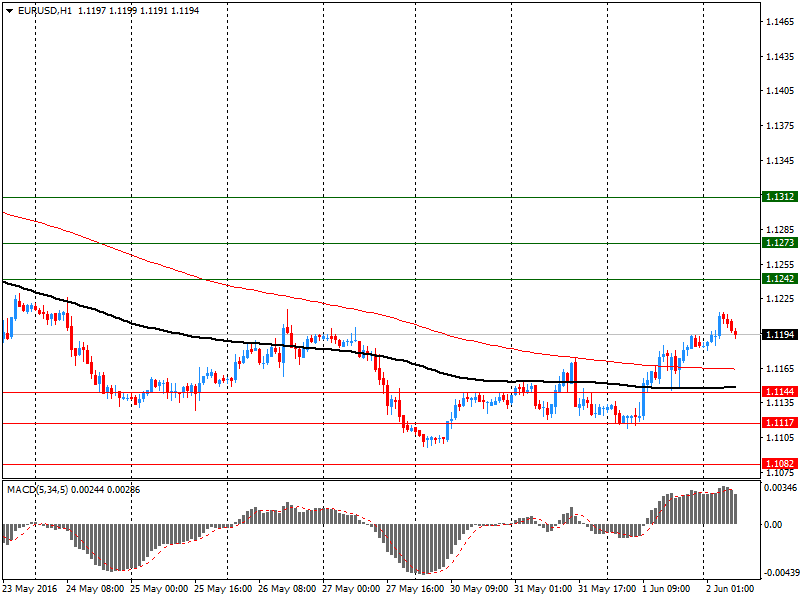800x600 pixels.
Task: Click the MACD scale value 0.00346
Action: [780, 488]
